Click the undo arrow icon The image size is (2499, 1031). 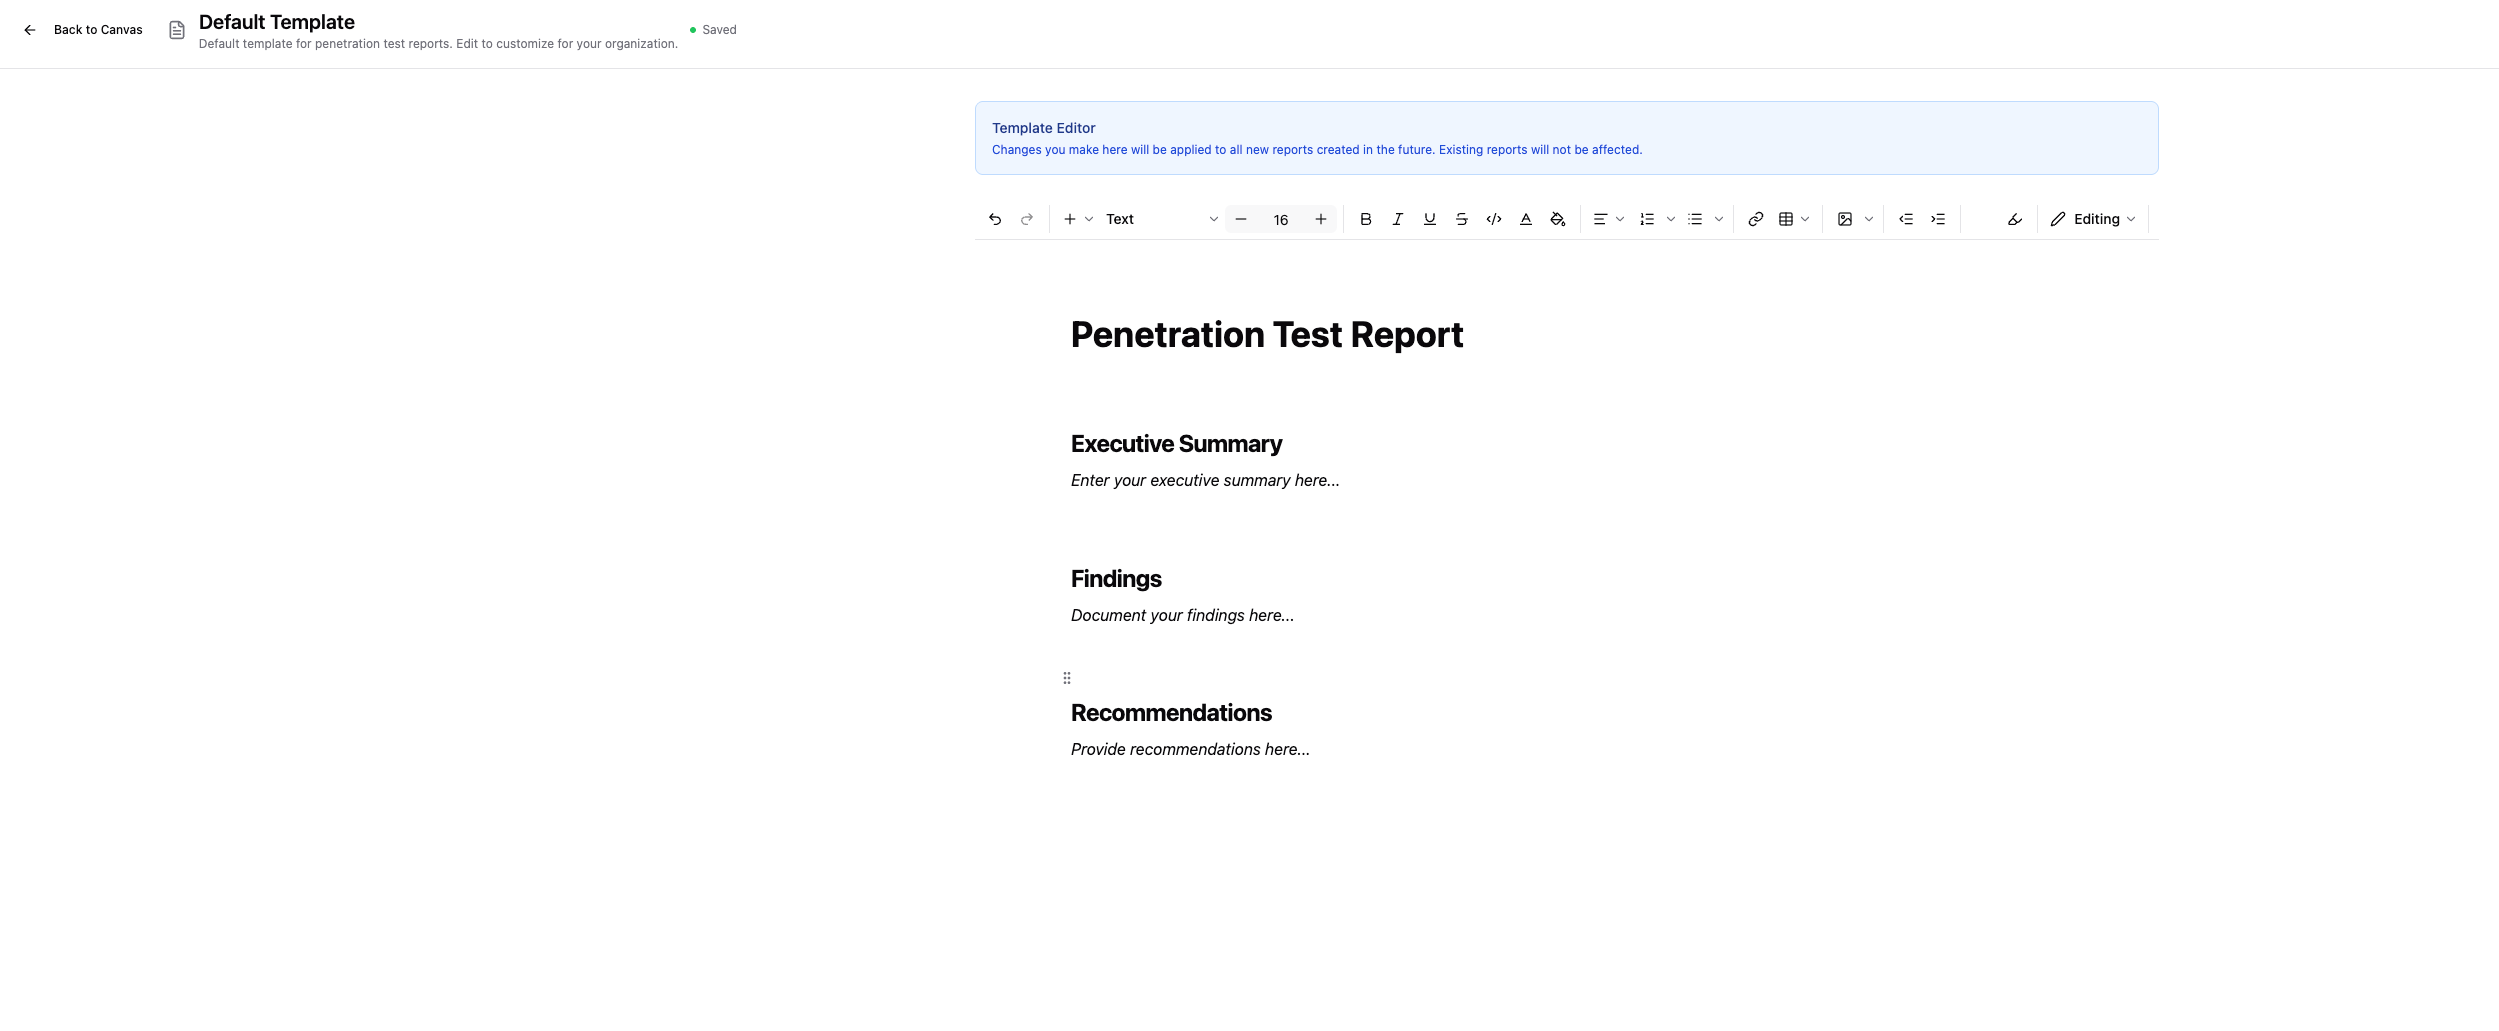pos(994,219)
